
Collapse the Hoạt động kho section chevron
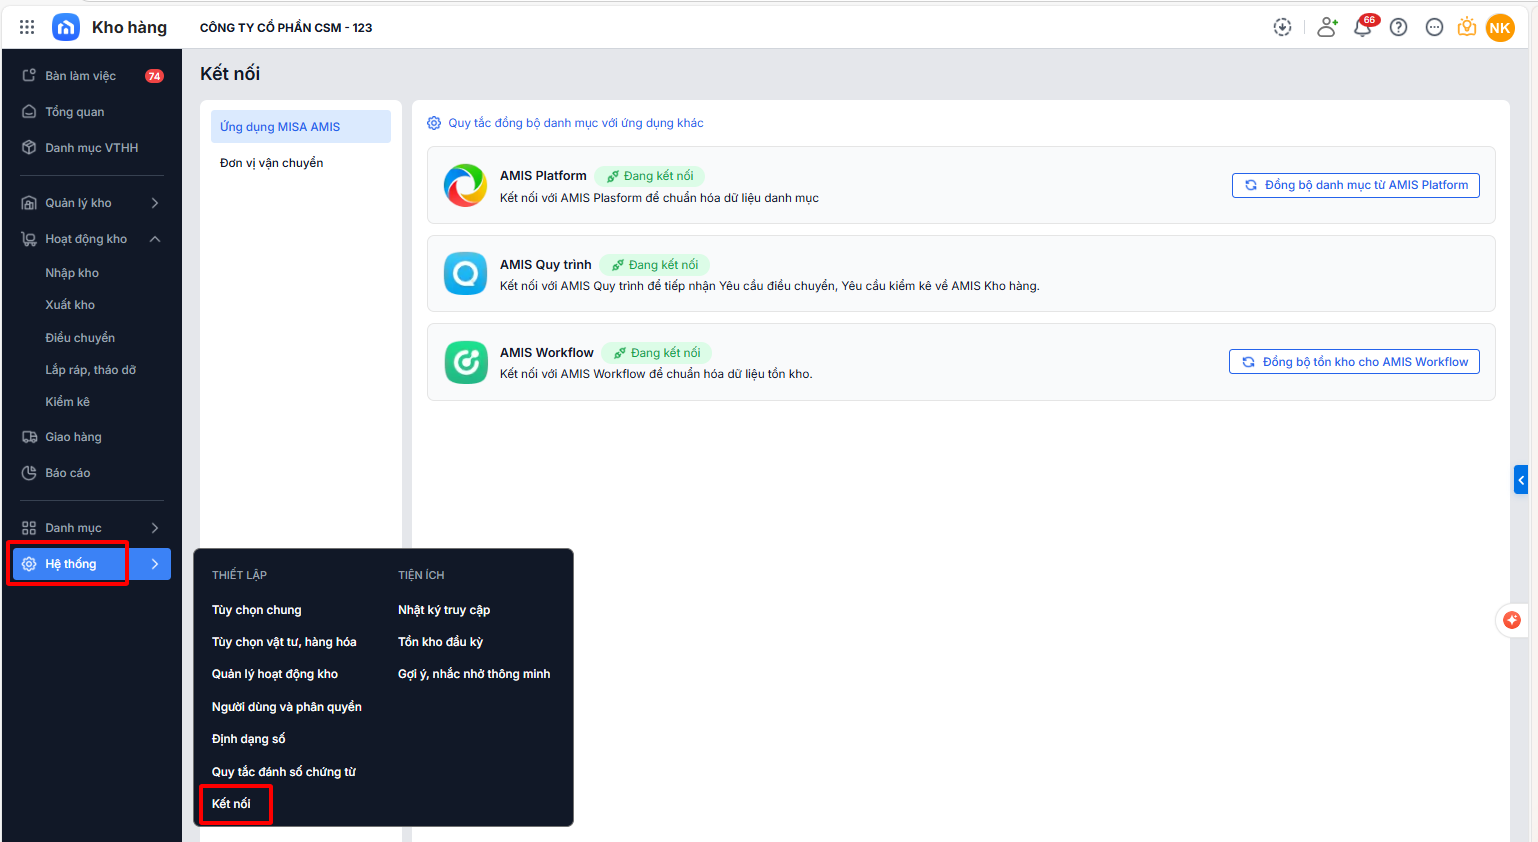155,239
